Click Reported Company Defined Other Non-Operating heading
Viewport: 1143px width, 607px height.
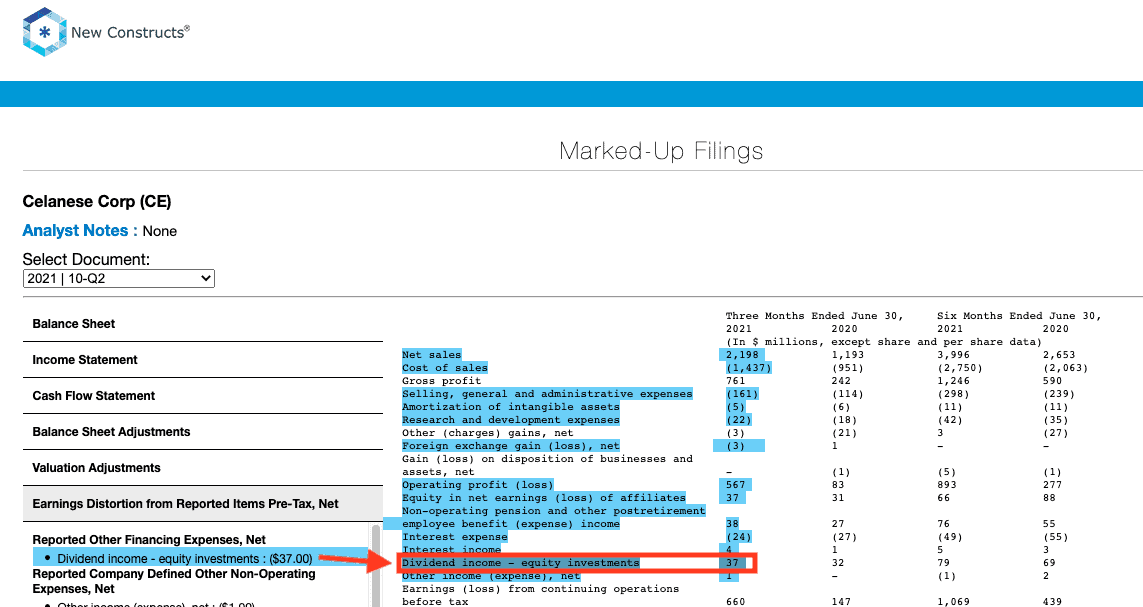(173, 581)
